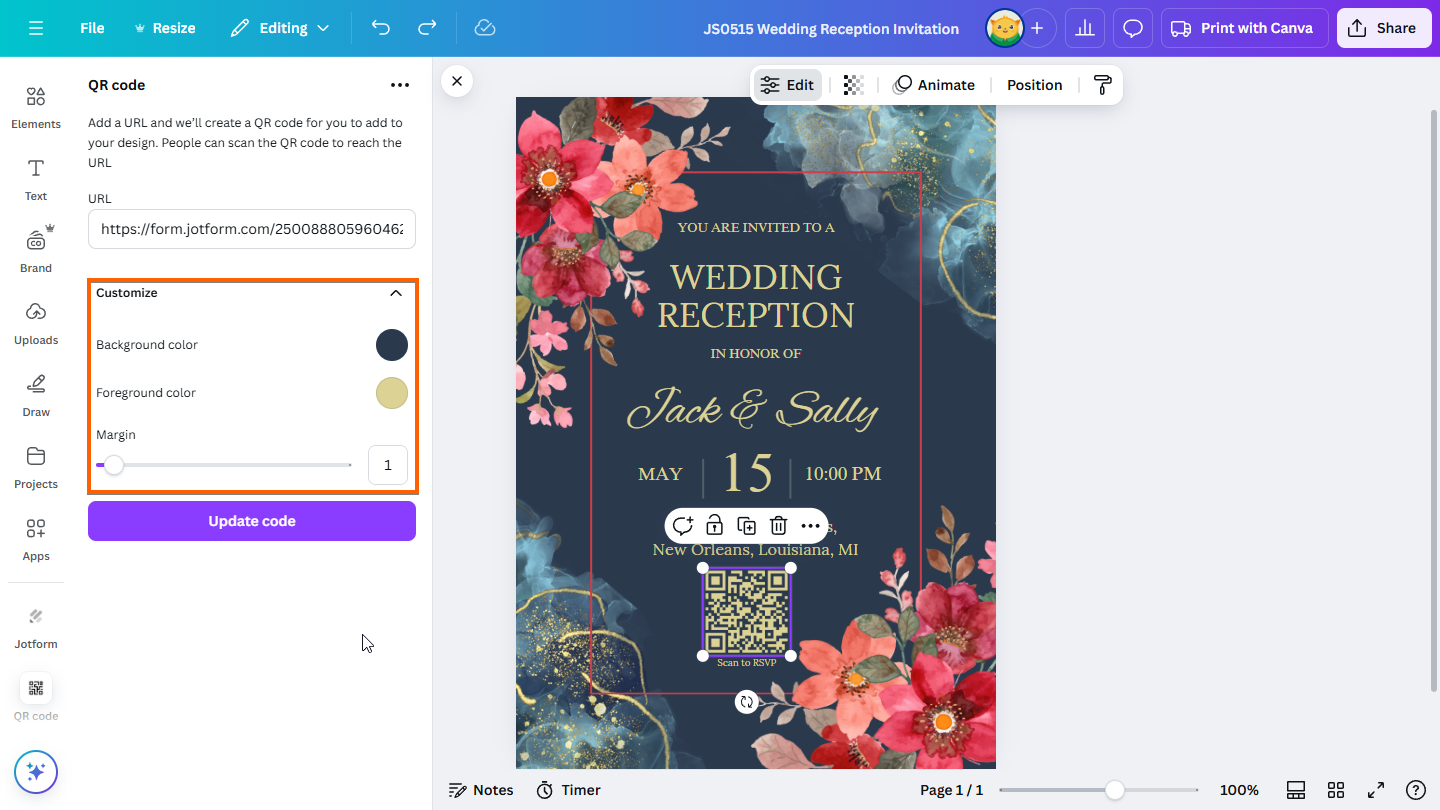The width and height of the screenshot is (1440, 810).
Task: Click the Margin slider handle
Action: click(114, 465)
